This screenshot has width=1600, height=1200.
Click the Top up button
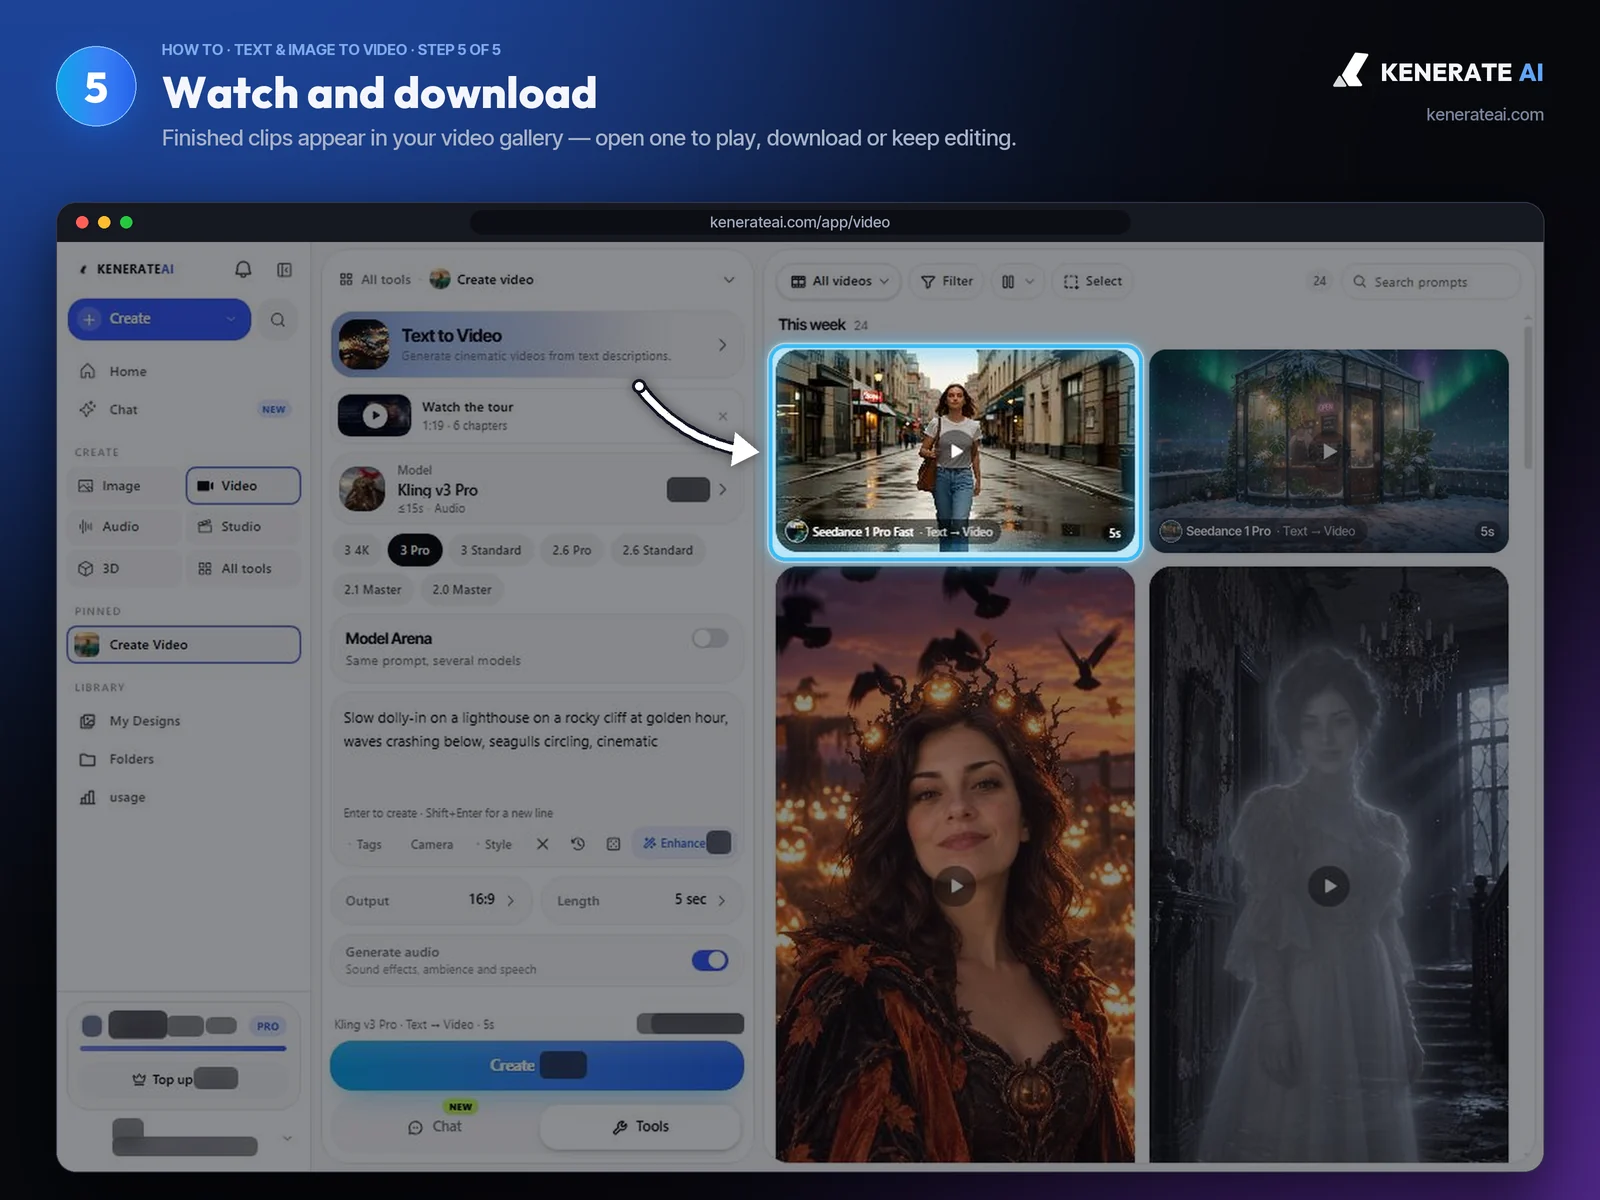point(185,1079)
